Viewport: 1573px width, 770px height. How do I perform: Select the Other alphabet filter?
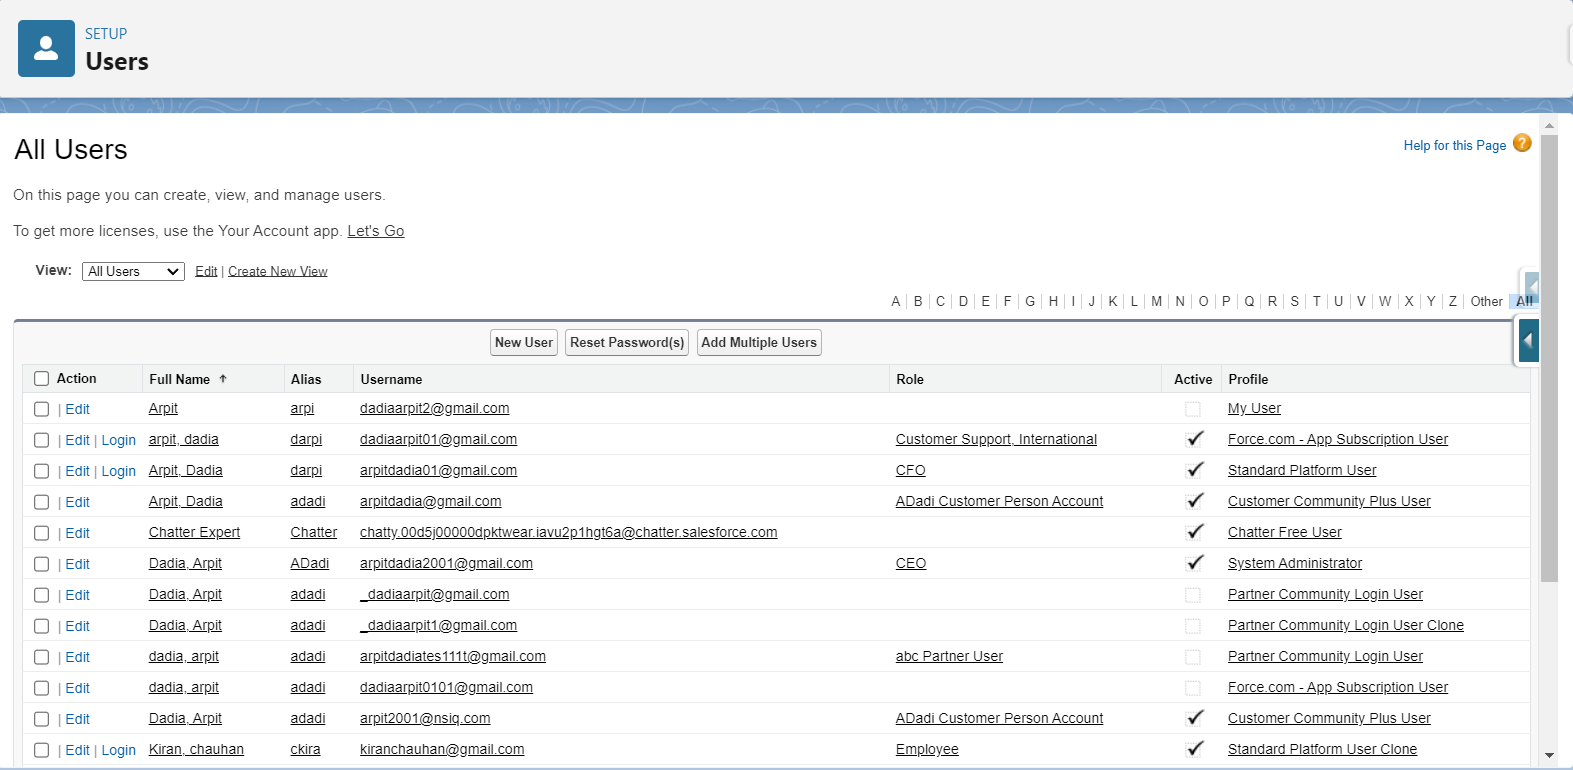1485,301
